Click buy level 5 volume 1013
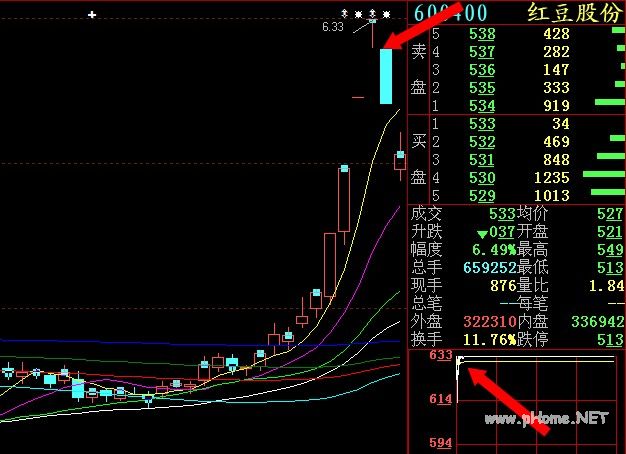 click(x=552, y=196)
